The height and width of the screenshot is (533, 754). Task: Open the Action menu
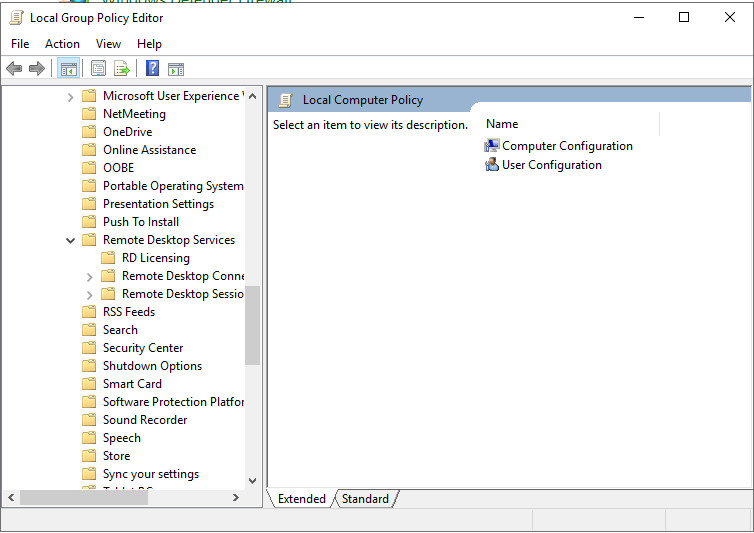point(62,44)
